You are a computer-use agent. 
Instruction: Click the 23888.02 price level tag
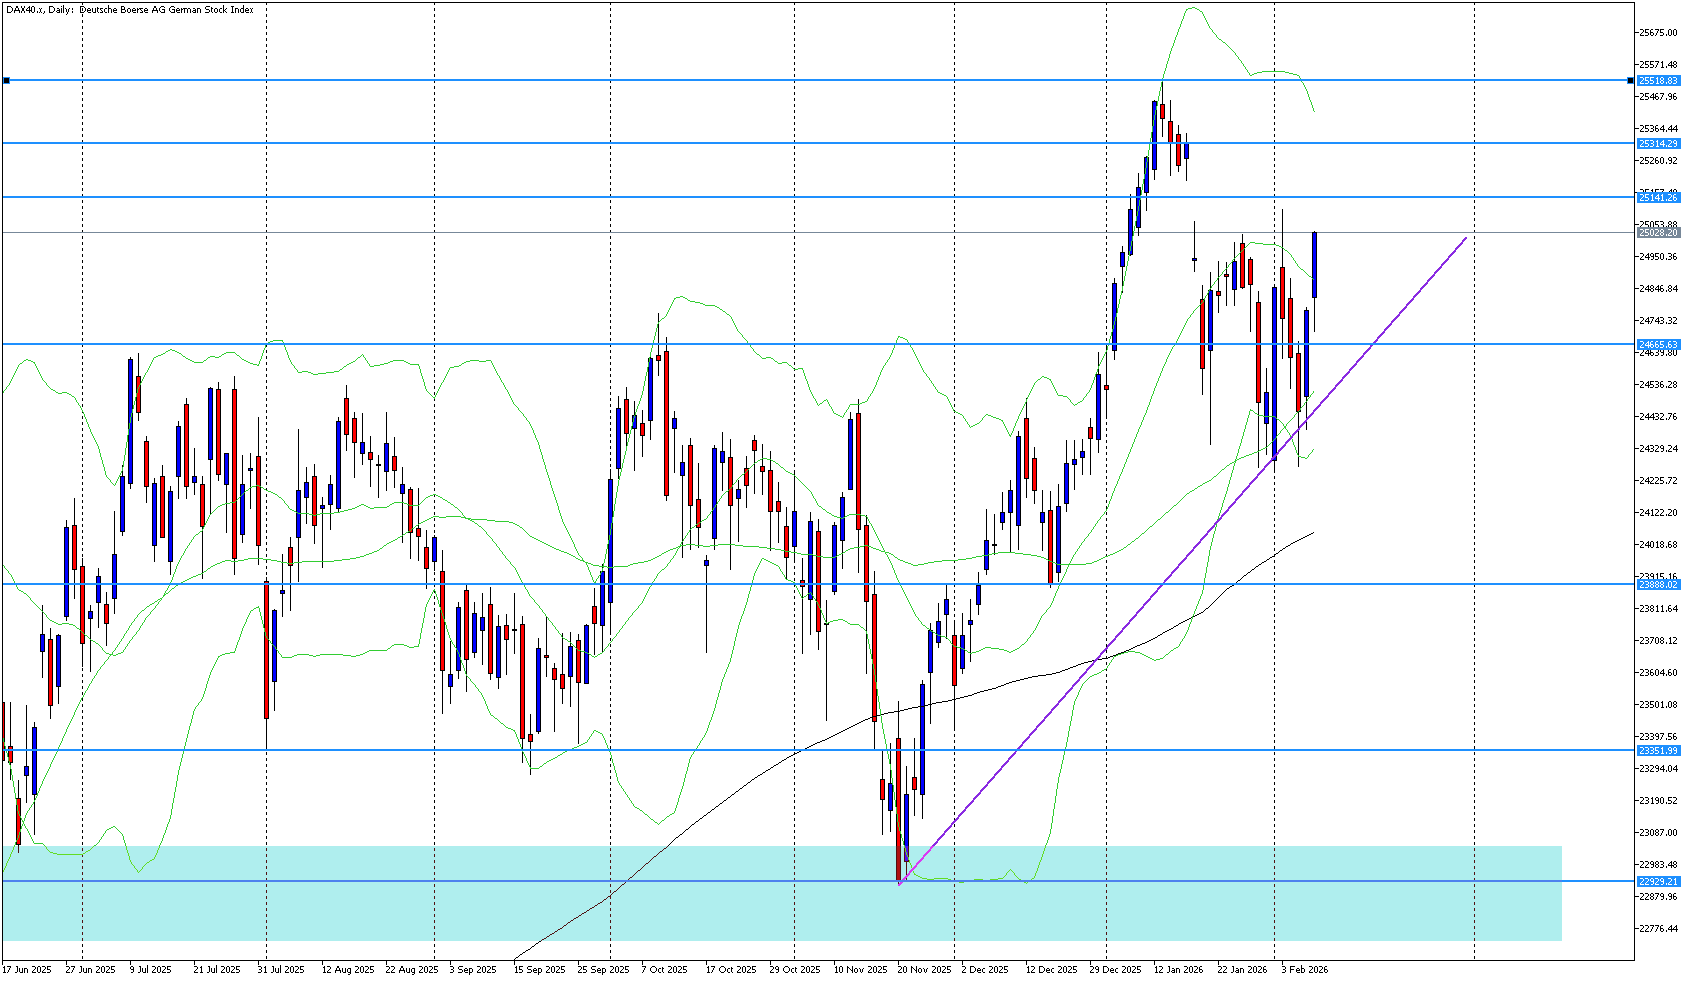(x=1658, y=585)
